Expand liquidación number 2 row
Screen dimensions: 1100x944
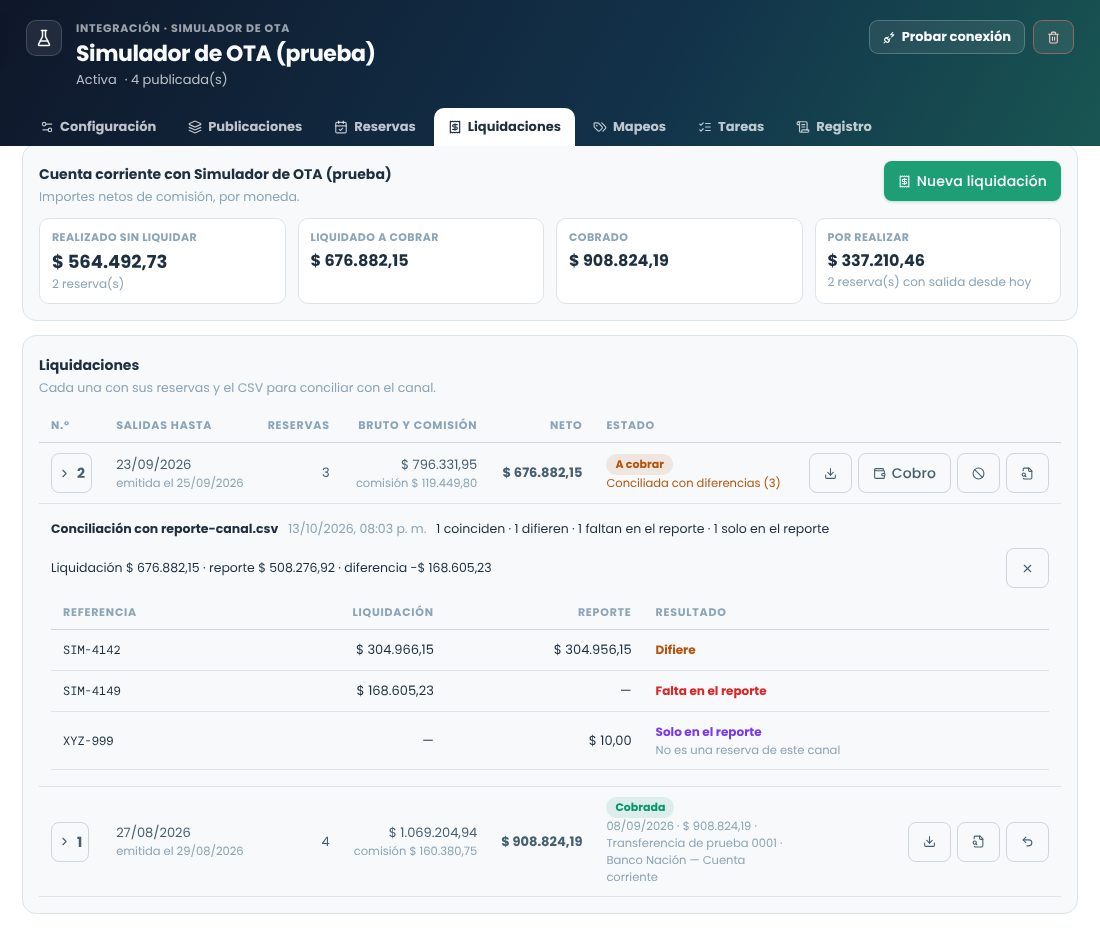click(x=72, y=473)
